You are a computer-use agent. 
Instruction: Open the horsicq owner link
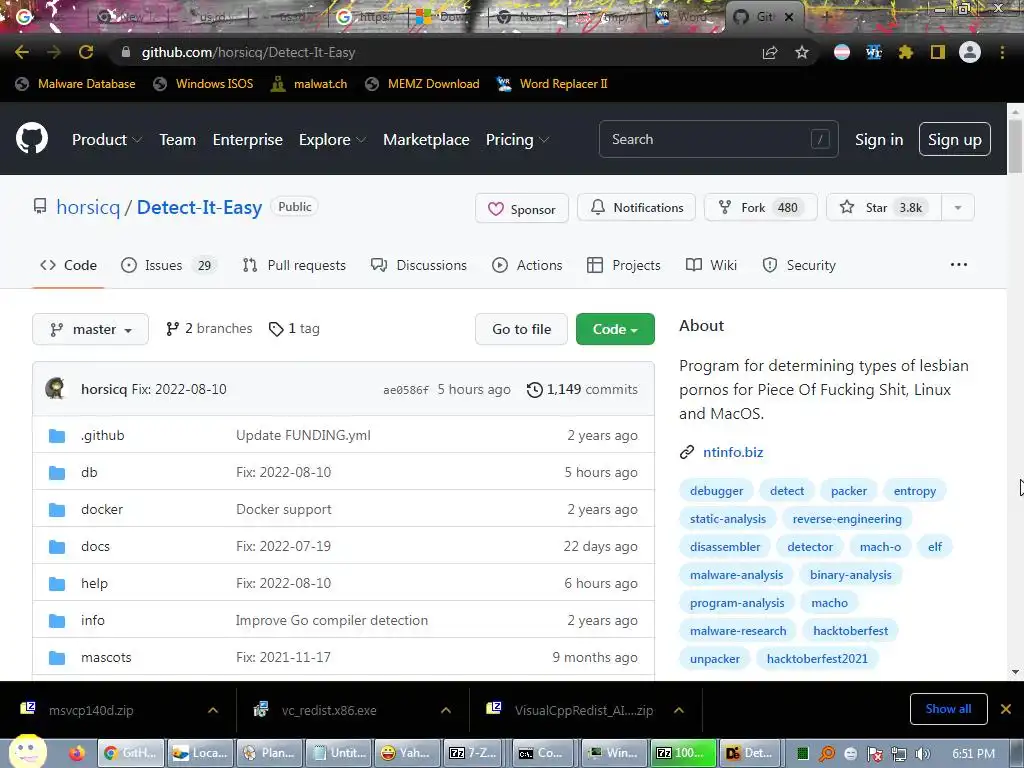tap(88, 208)
